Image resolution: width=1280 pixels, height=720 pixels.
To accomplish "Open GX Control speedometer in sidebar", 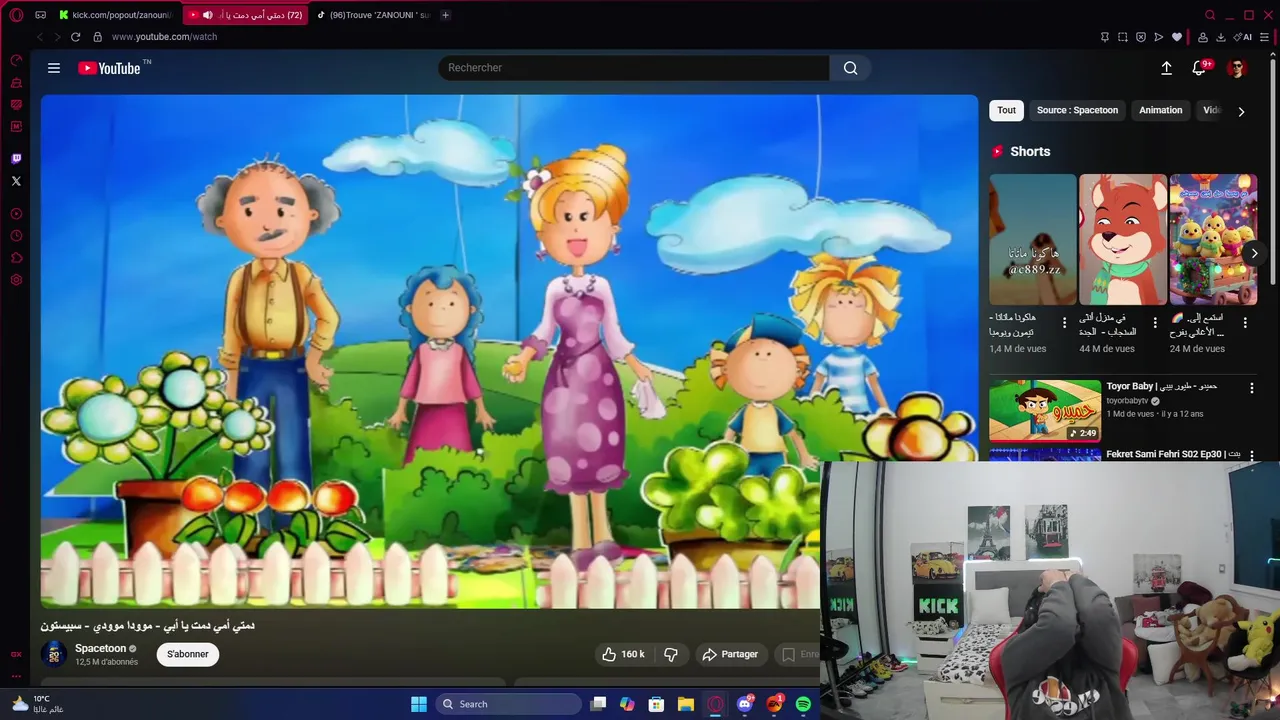I will tap(16, 61).
